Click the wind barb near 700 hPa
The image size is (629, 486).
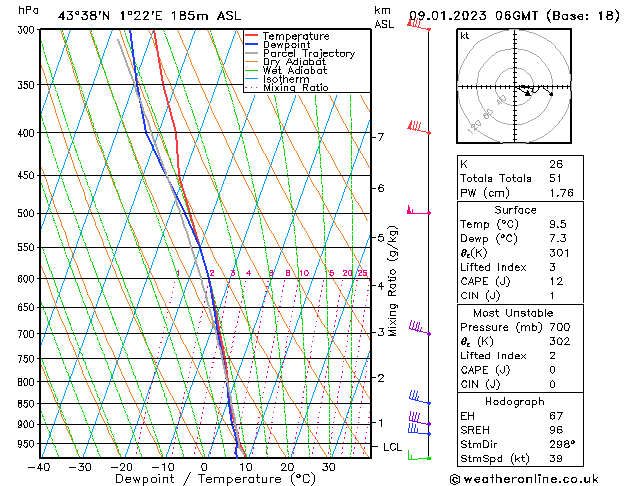pos(418,328)
